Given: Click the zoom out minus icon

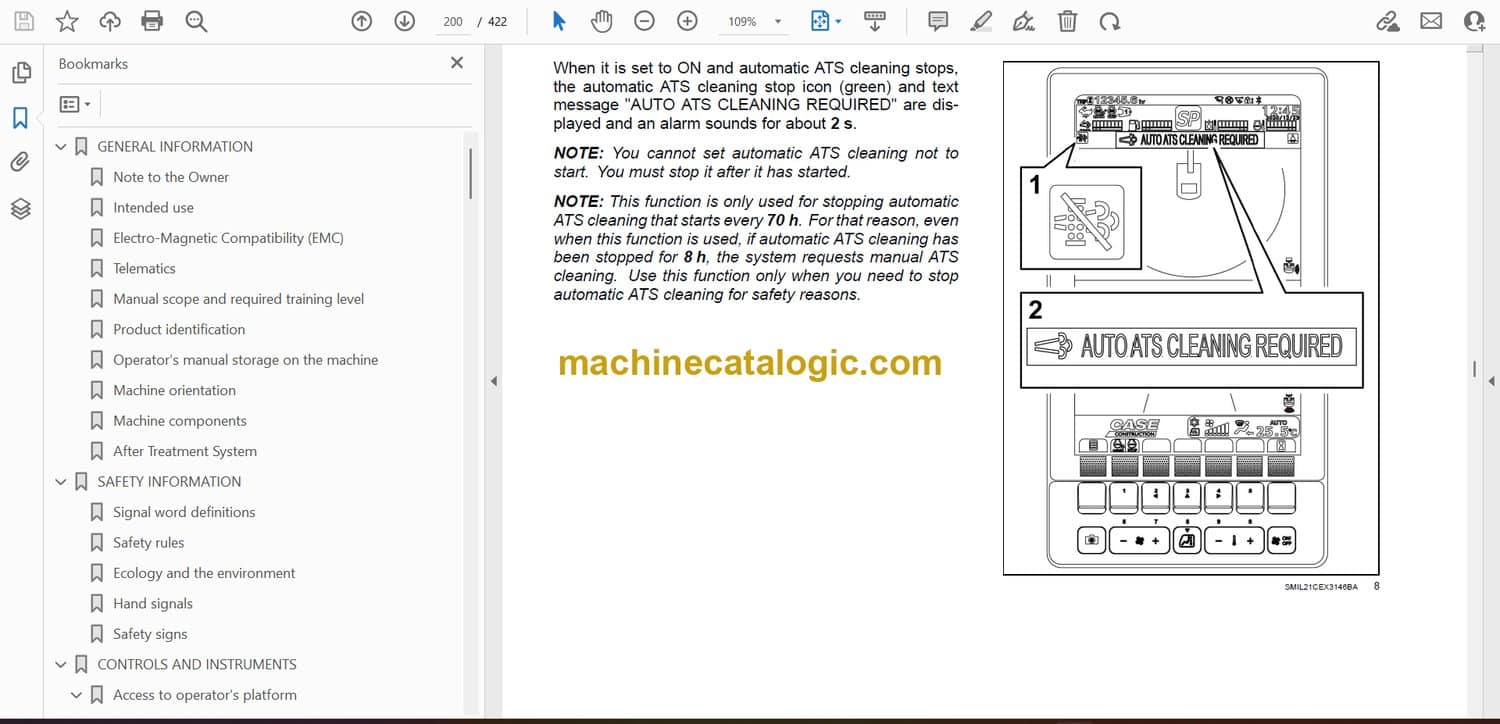Looking at the screenshot, I should (x=645, y=21).
